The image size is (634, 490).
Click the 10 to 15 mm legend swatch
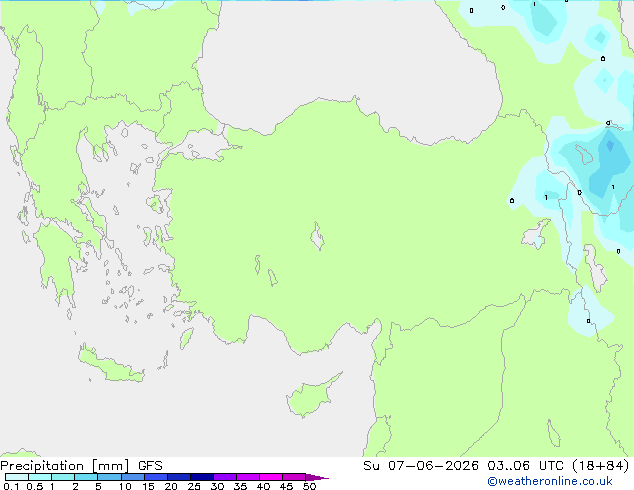click(133, 477)
